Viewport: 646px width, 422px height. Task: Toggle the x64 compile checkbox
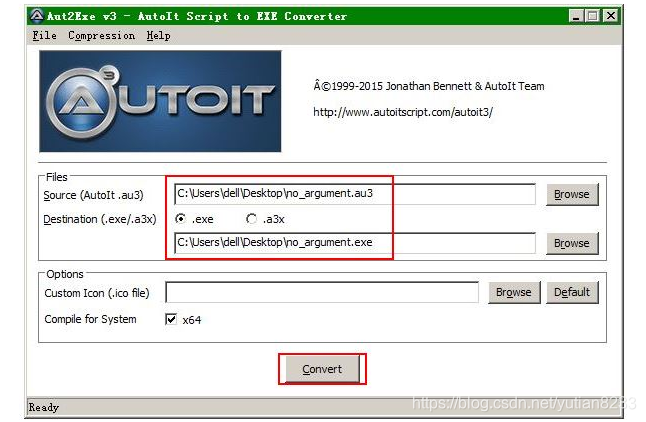coord(171,319)
